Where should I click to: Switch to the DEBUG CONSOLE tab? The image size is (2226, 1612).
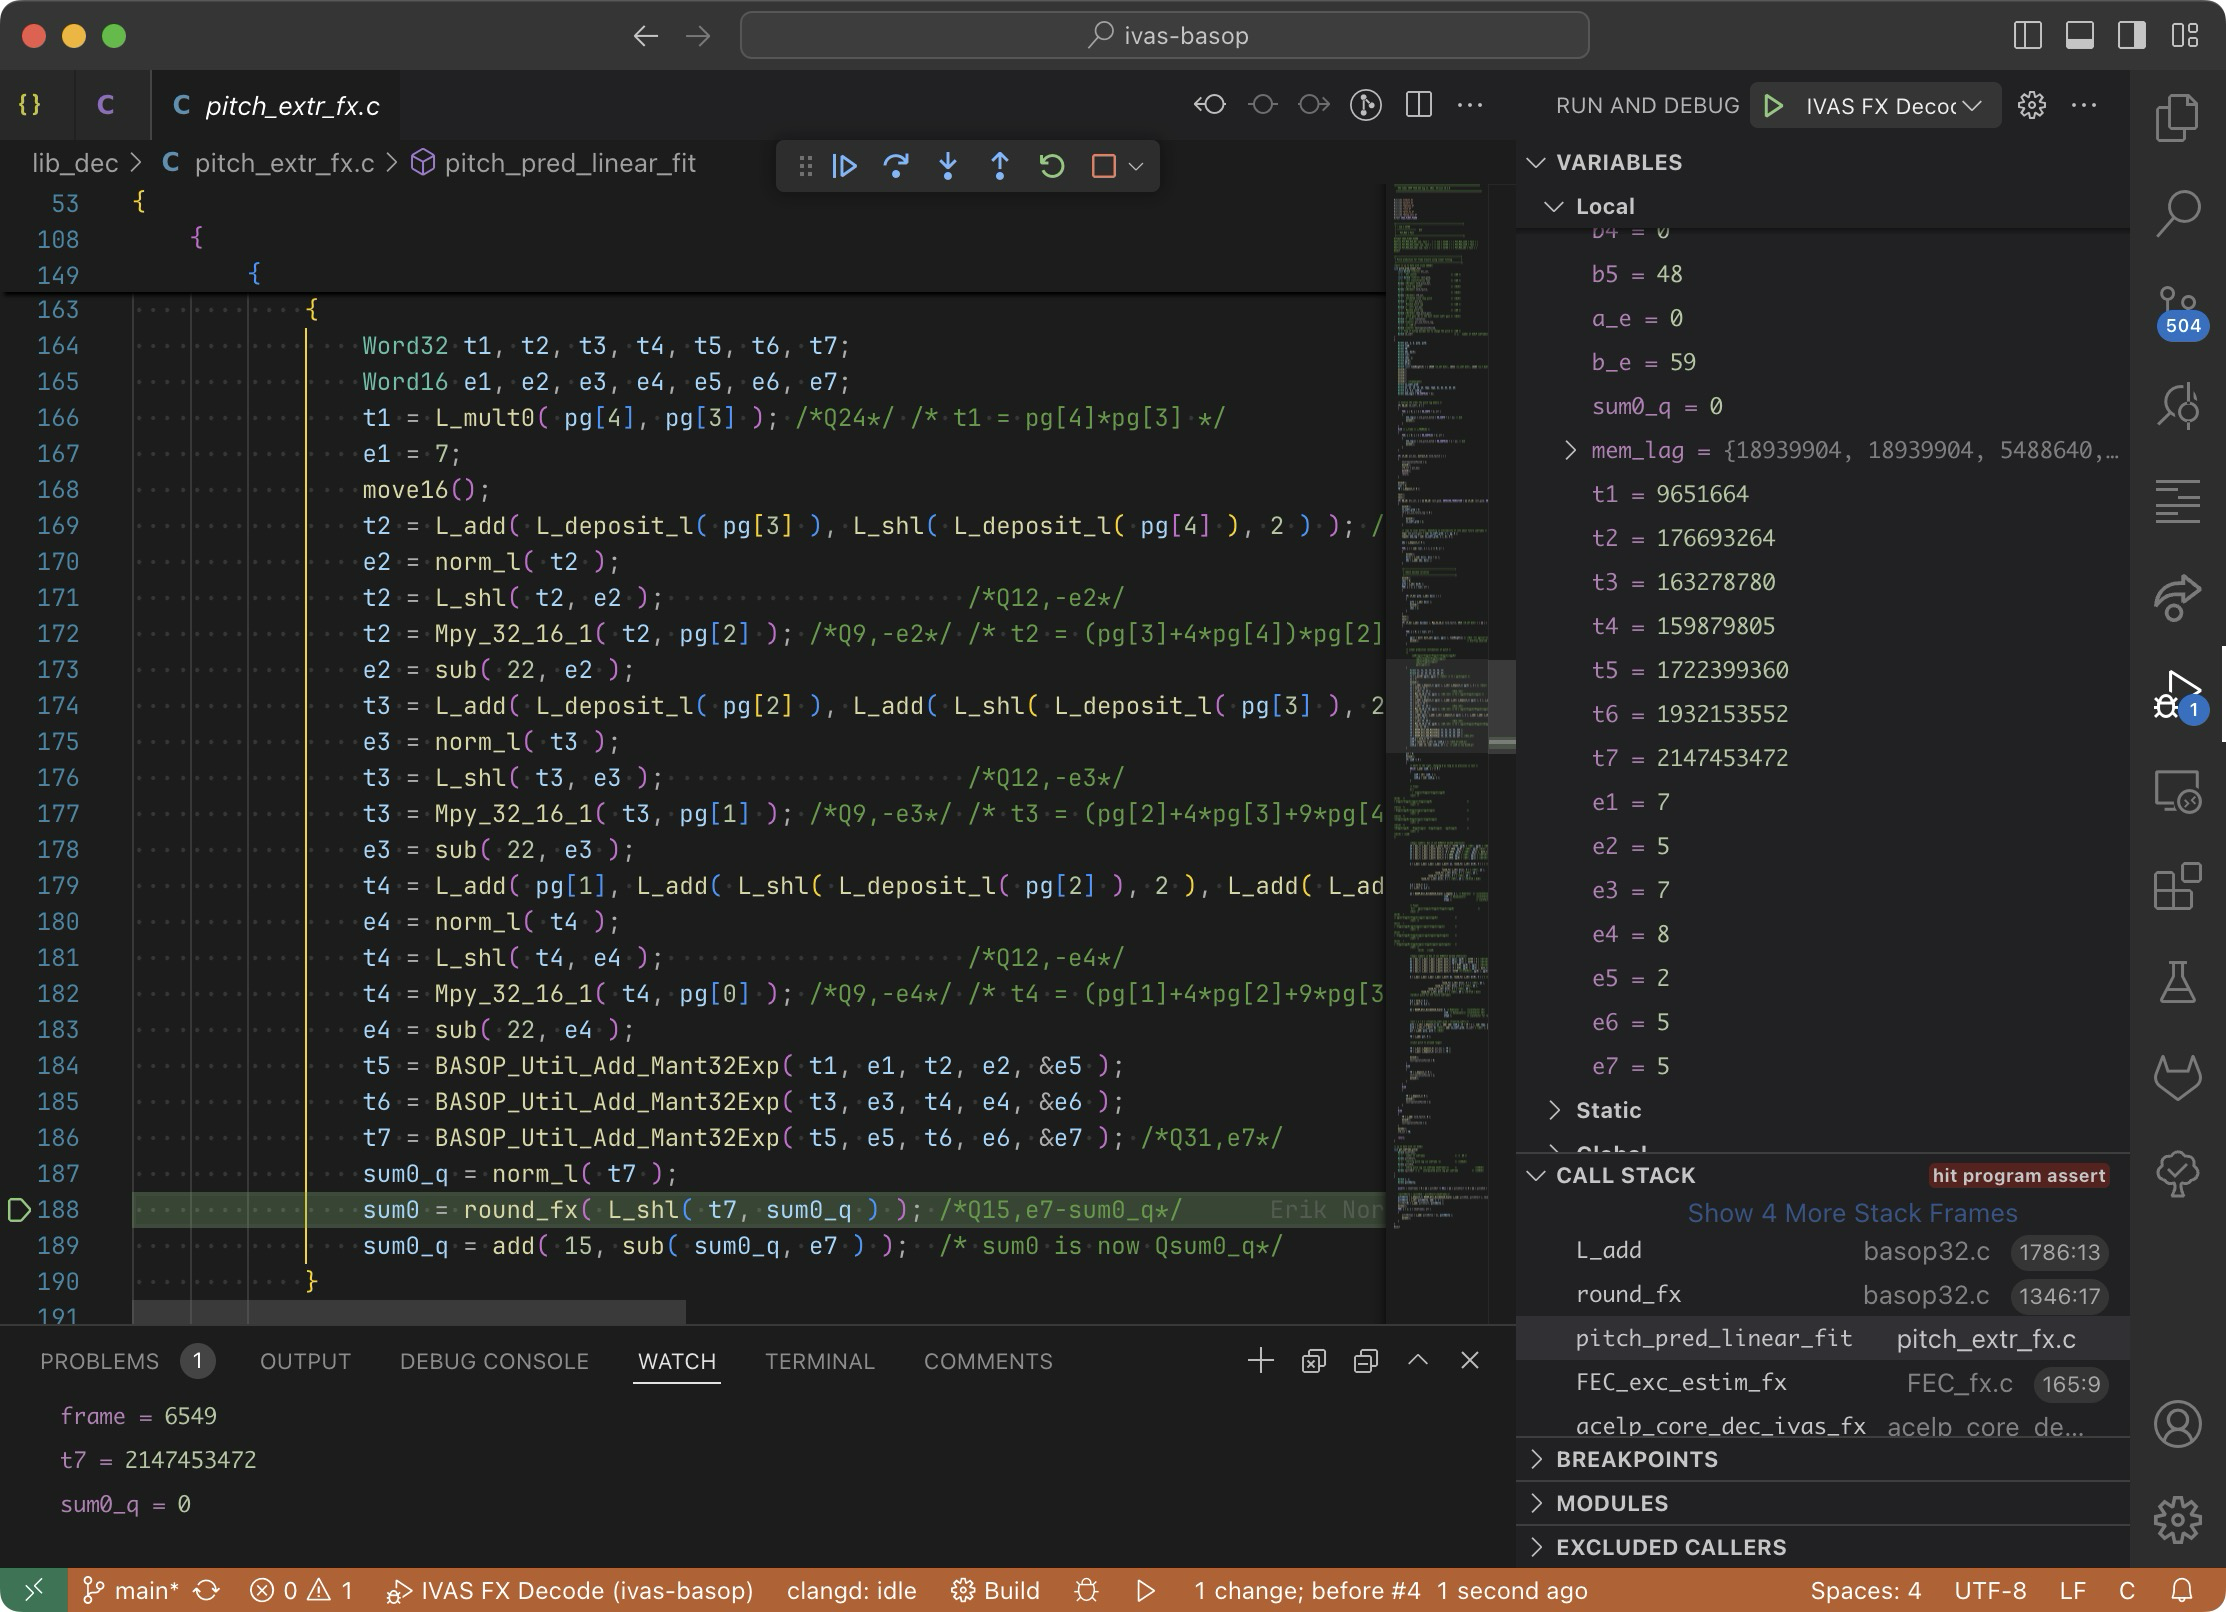click(x=494, y=1361)
